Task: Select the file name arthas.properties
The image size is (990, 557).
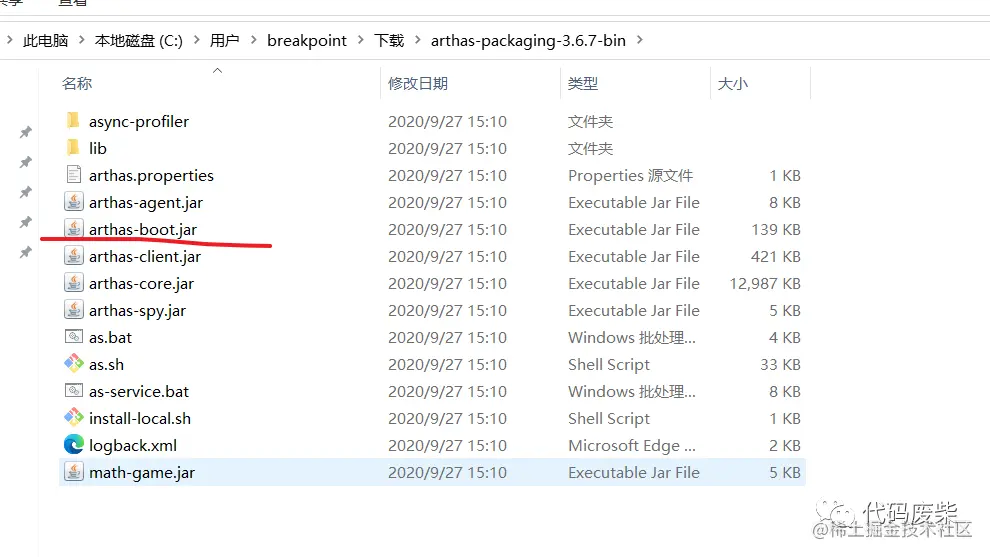Action: 151,176
